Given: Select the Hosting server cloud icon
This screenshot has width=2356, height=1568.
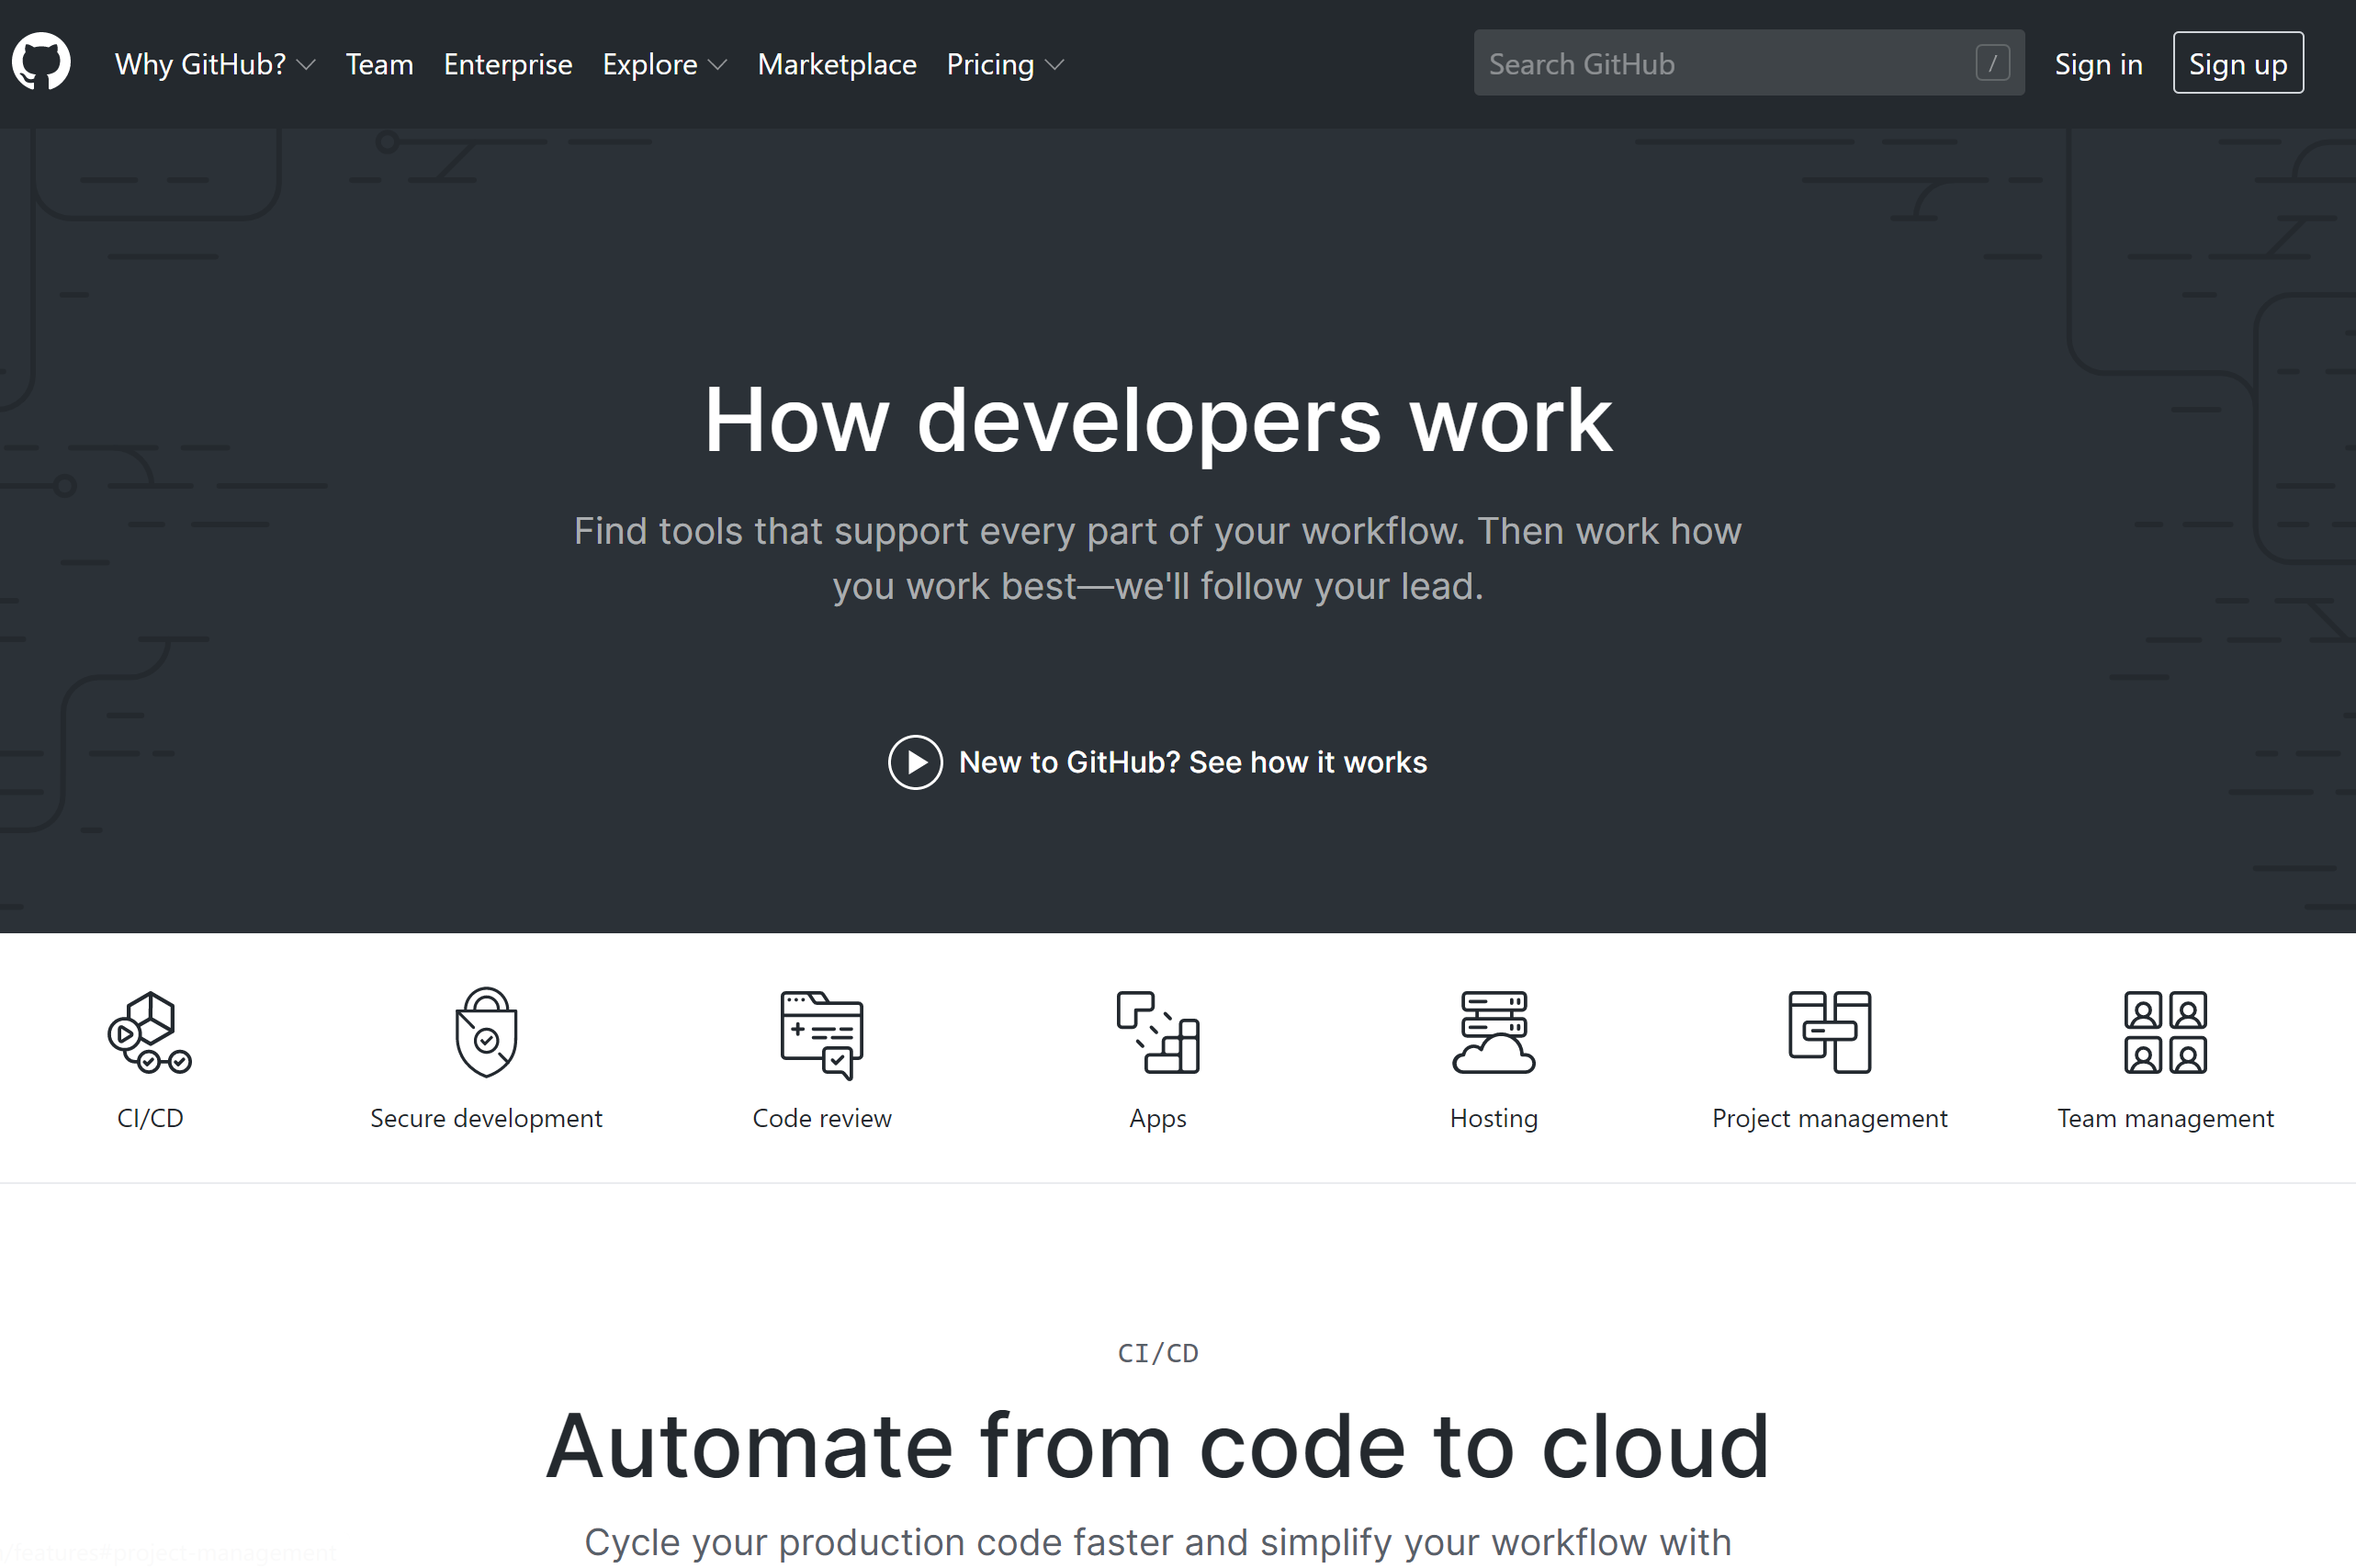Looking at the screenshot, I should (1494, 1032).
